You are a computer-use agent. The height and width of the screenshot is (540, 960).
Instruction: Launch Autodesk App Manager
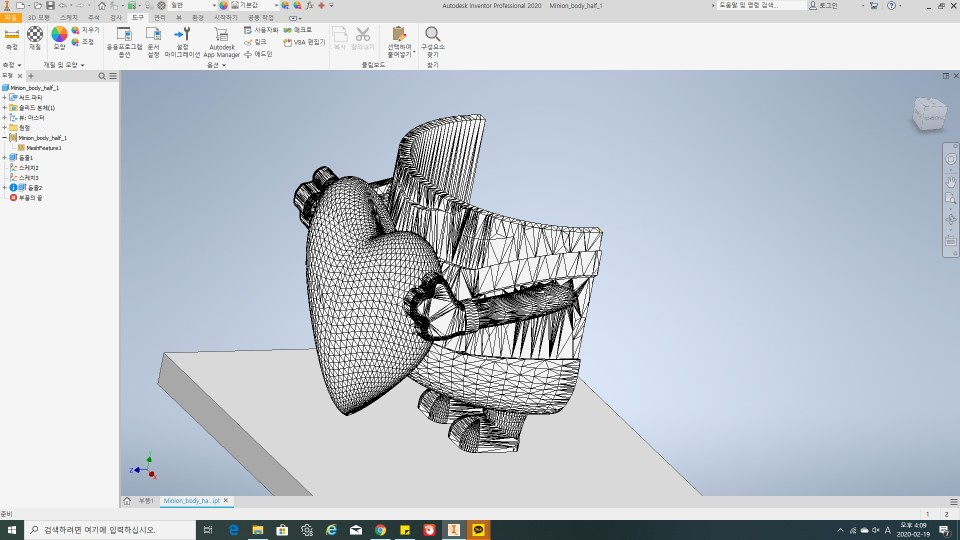click(x=222, y=42)
